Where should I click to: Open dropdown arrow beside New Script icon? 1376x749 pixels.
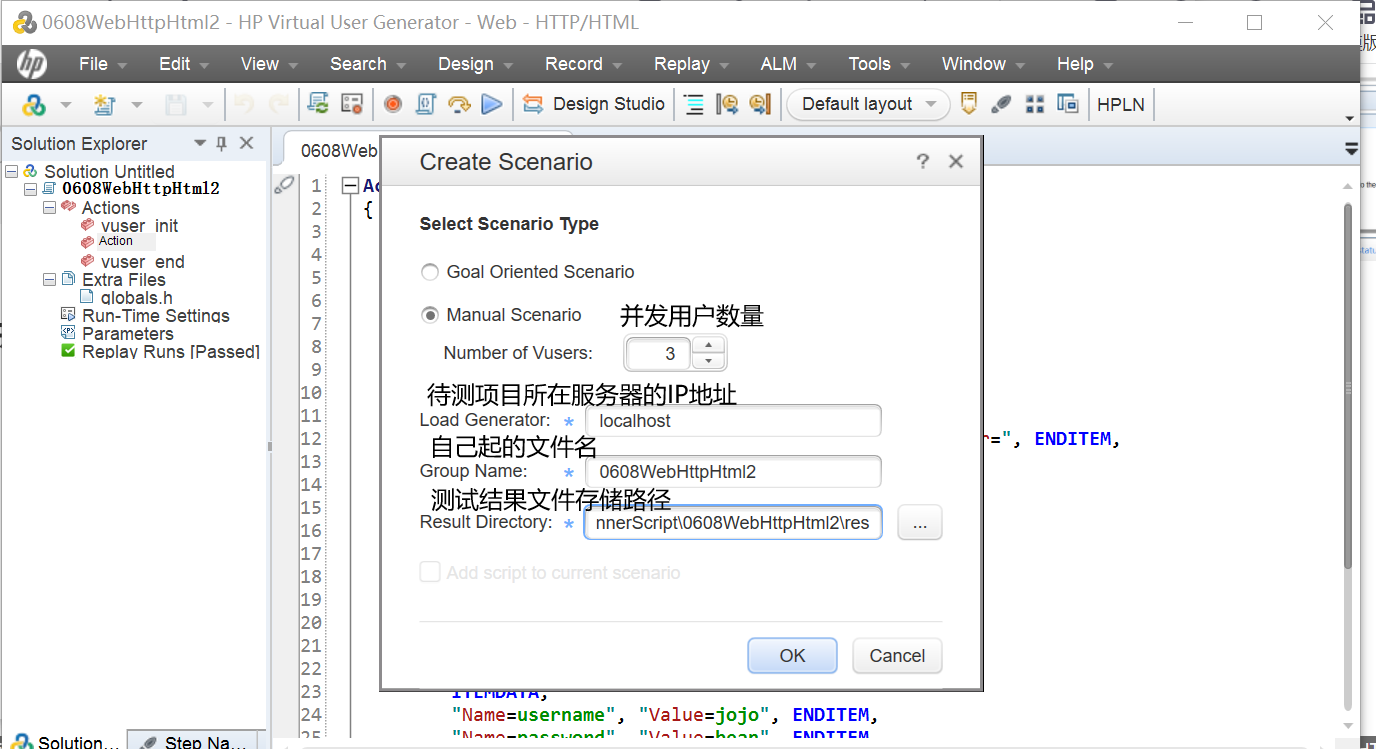coord(137,104)
